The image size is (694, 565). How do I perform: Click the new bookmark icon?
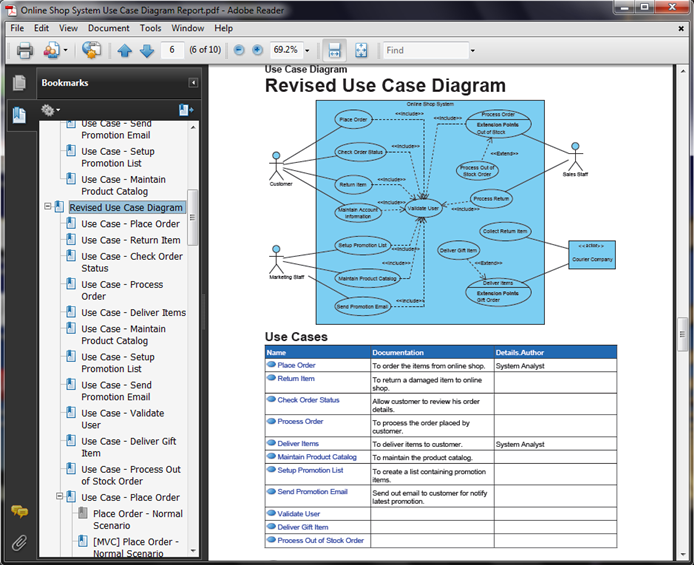tap(186, 110)
